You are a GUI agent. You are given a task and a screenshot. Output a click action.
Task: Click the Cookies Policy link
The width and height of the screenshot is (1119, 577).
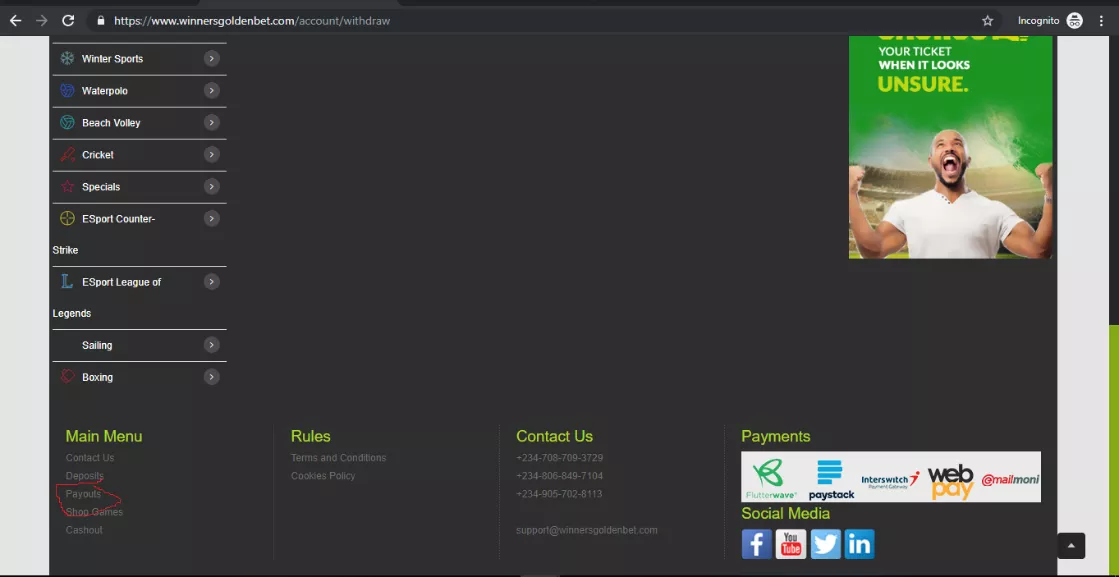(323, 476)
